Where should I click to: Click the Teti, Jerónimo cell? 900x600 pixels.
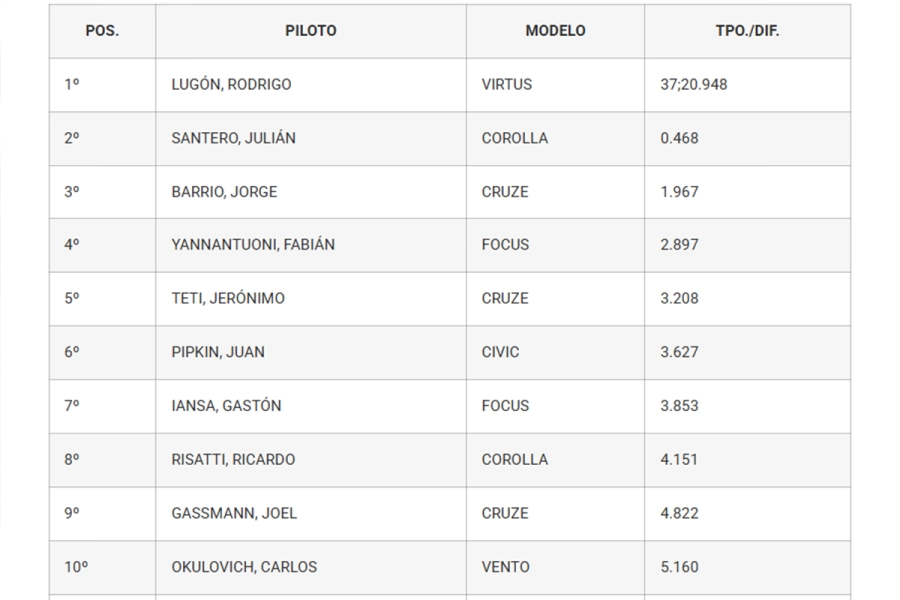[228, 299]
